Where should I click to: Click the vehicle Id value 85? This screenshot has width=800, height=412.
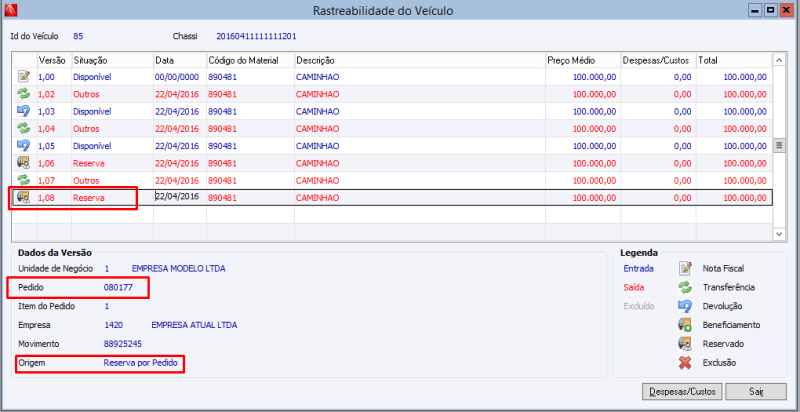tap(78, 36)
